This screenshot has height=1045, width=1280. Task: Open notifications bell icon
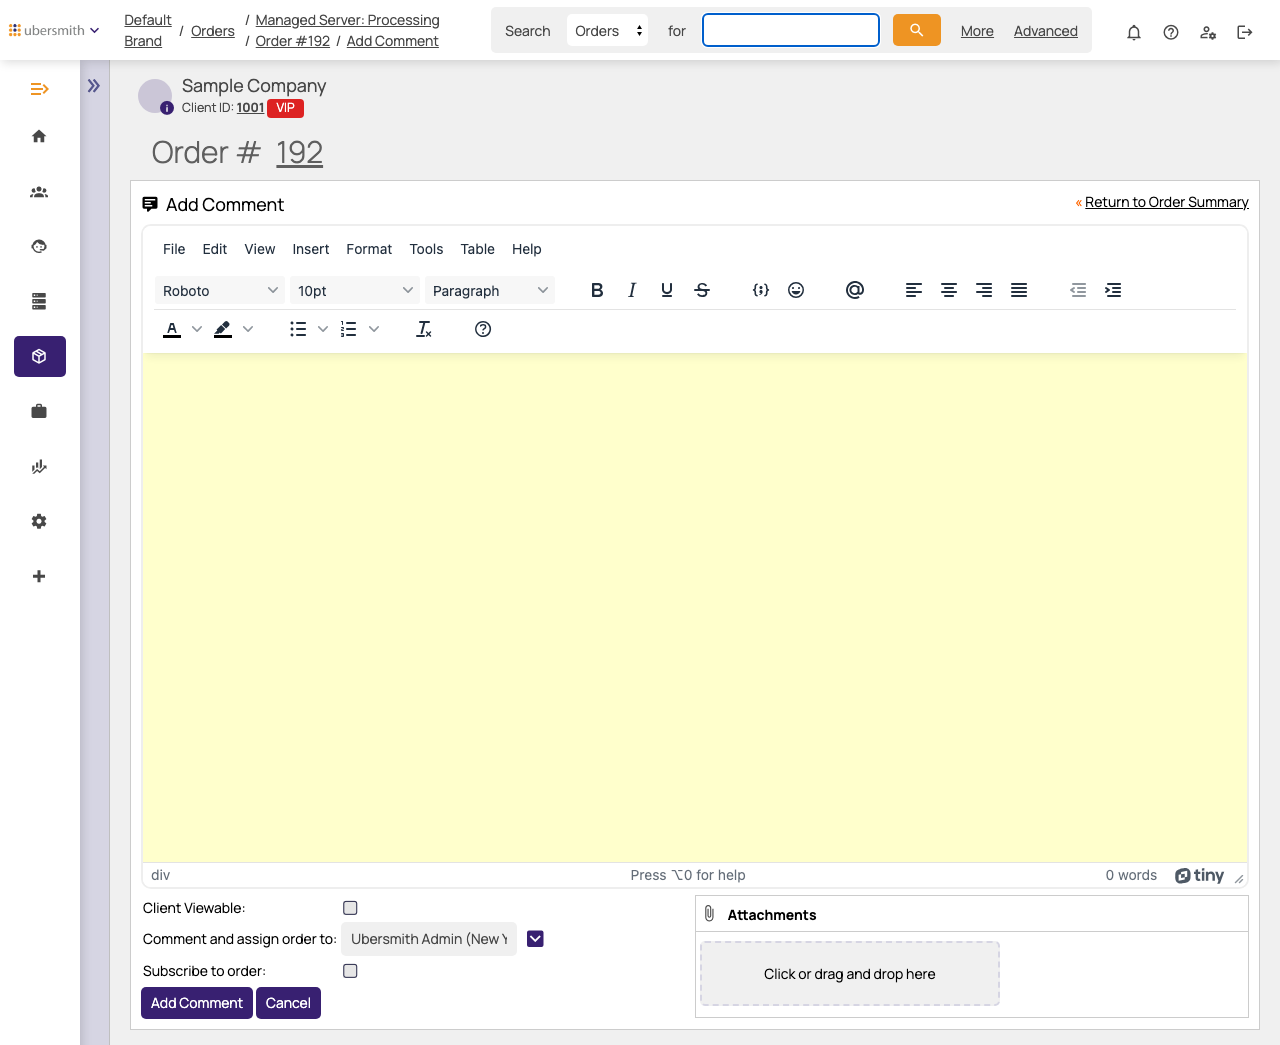click(1134, 32)
